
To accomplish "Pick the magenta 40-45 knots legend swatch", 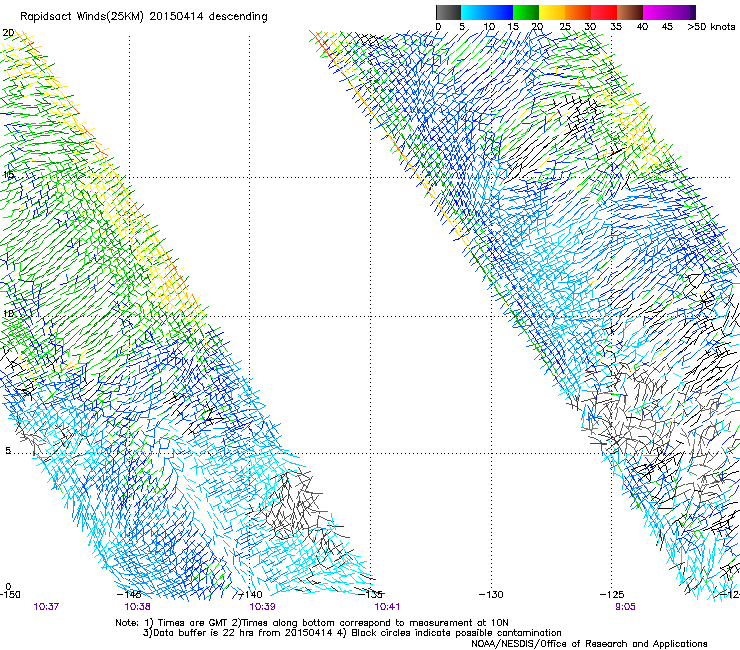I will tap(656, 12).
